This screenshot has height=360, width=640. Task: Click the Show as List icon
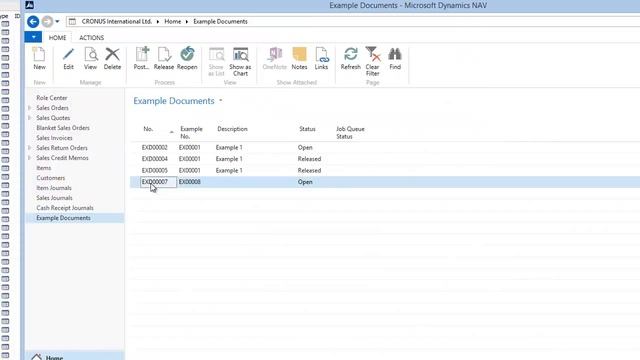(x=216, y=54)
